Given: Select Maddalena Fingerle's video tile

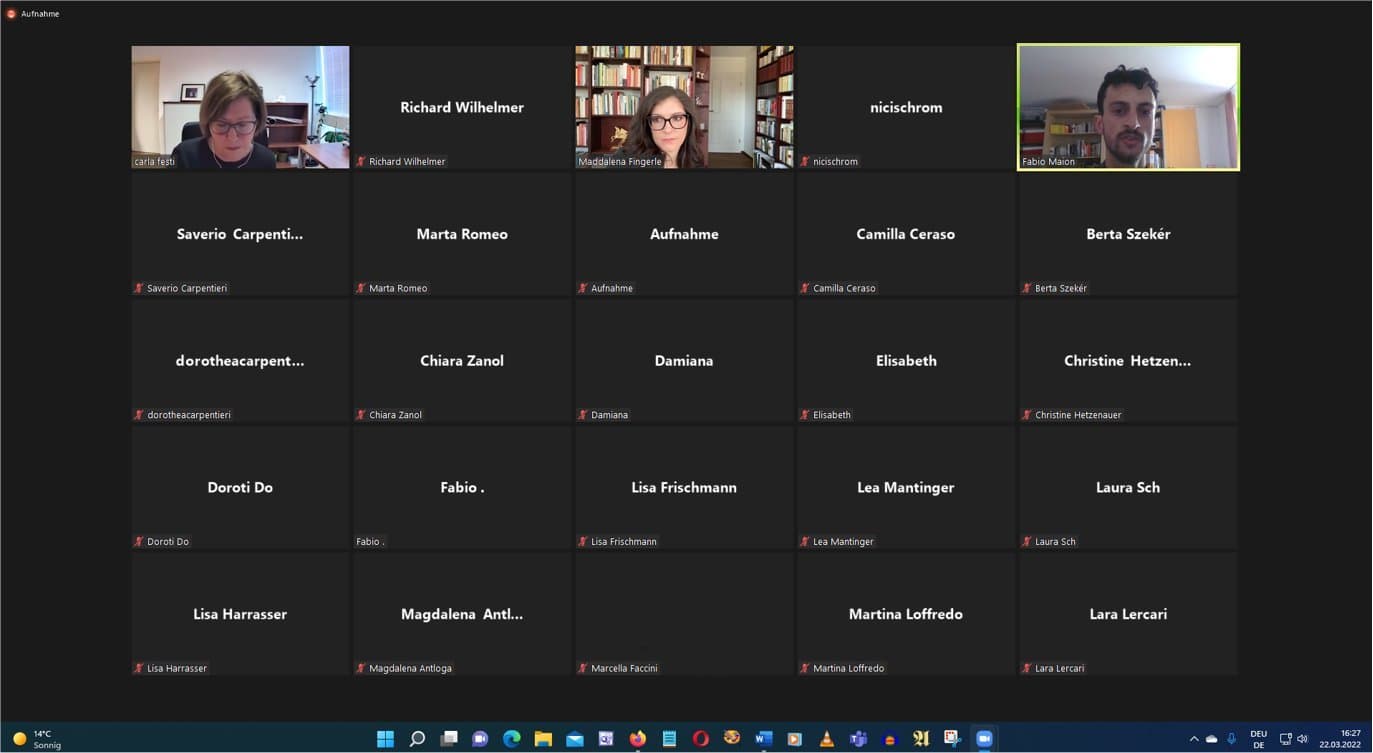Looking at the screenshot, I should [684, 107].
